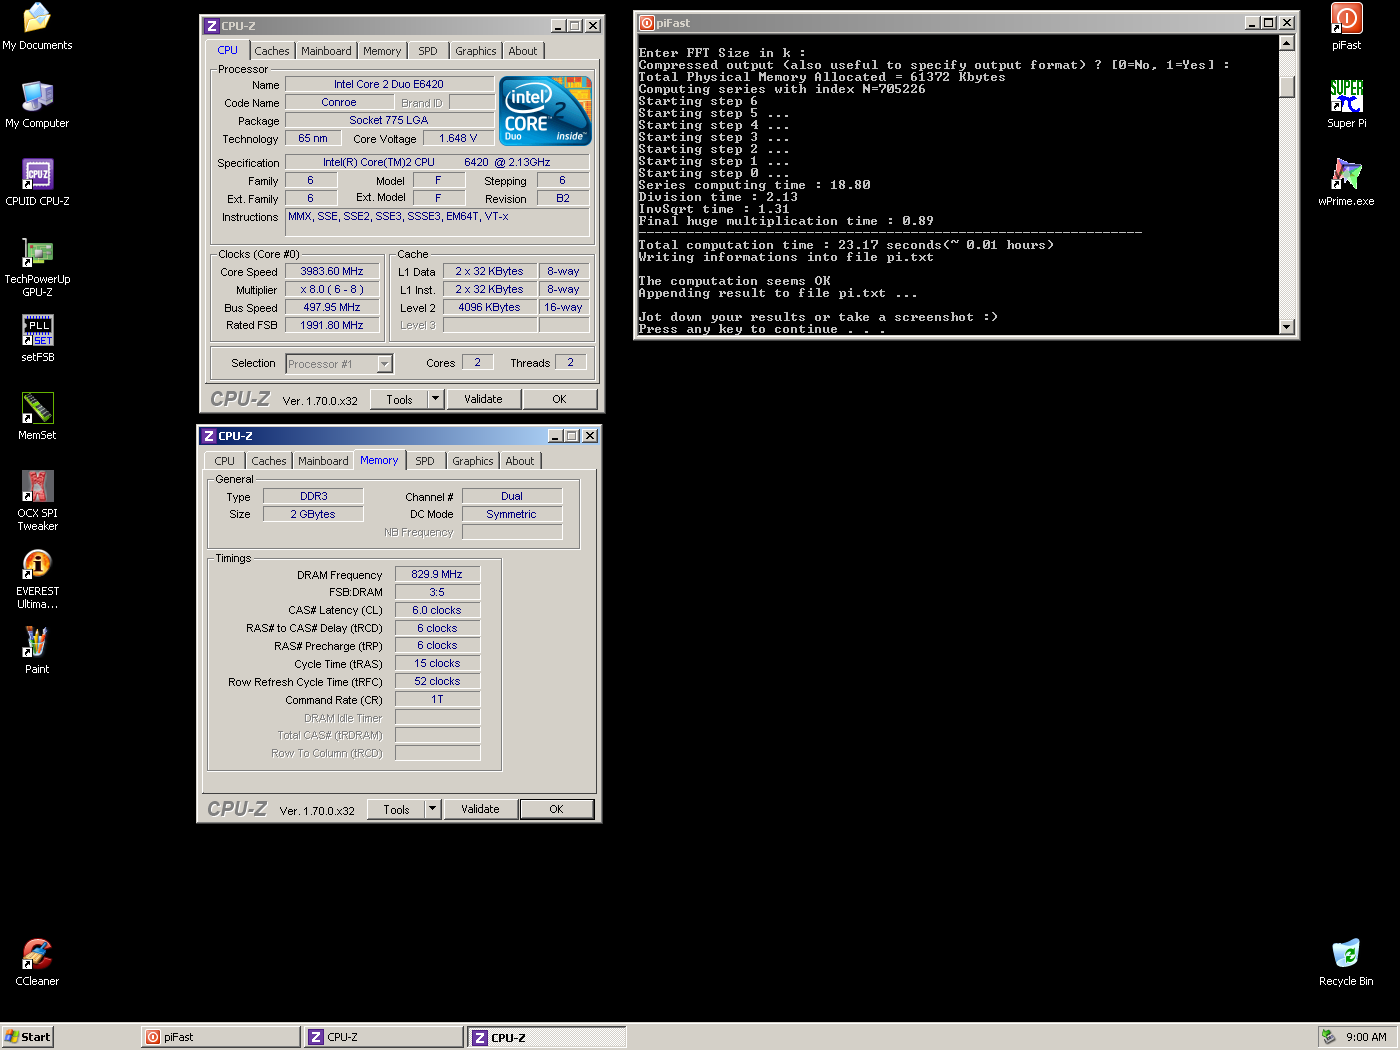Click piFast console scroll up arrow

click(1287, 43)
